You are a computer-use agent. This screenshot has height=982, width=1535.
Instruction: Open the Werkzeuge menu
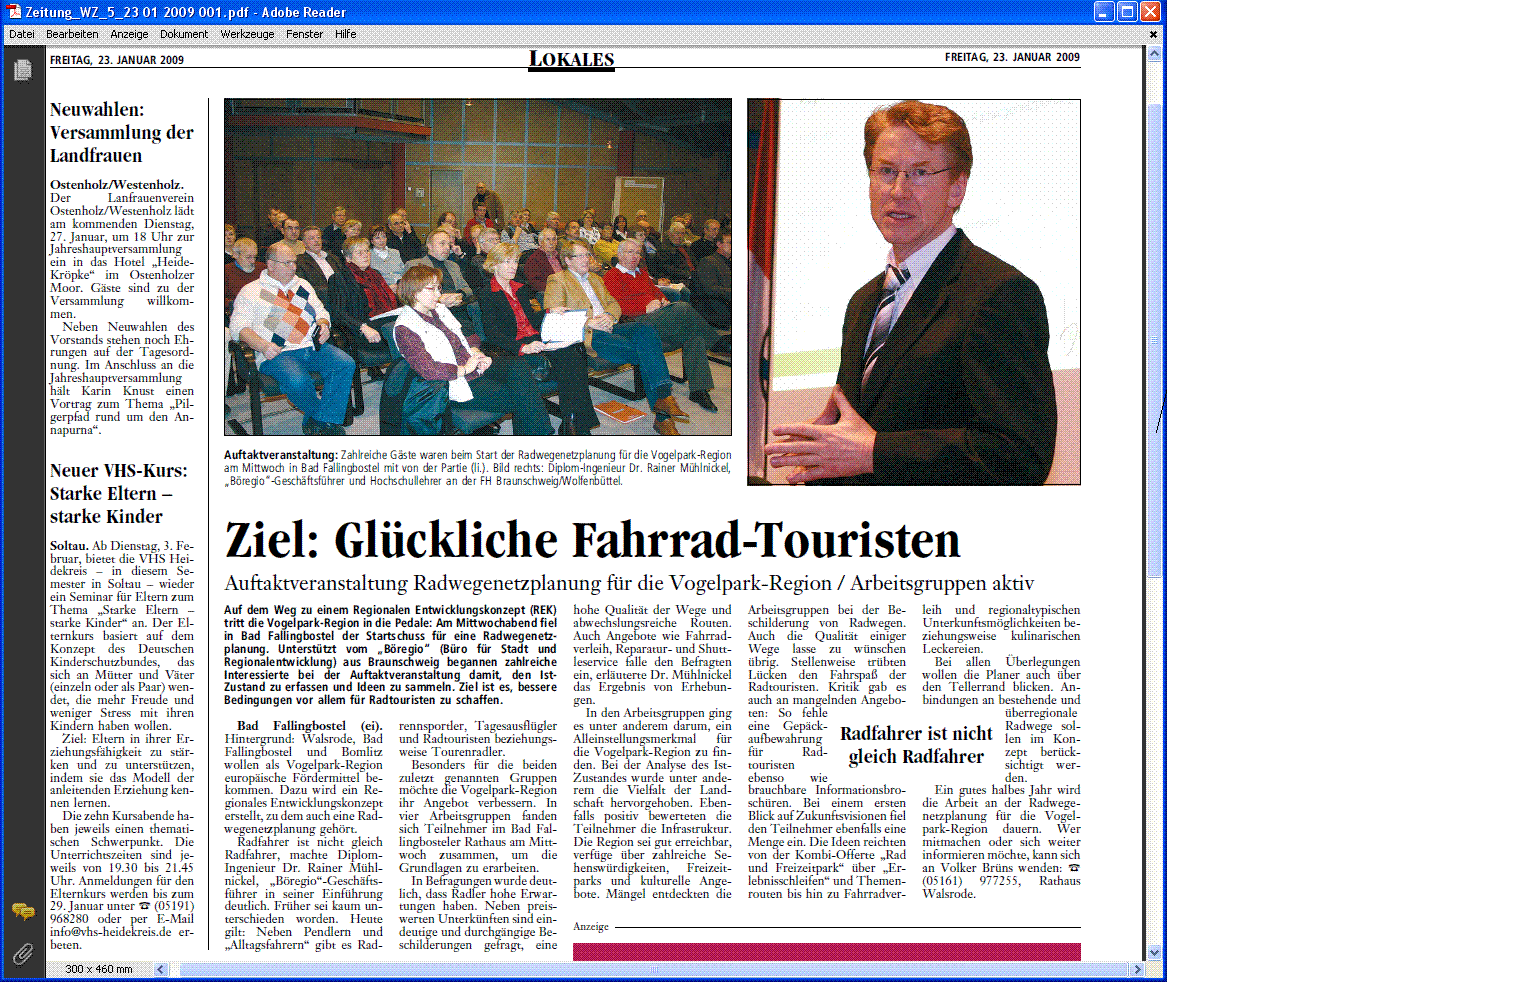coord(247,34)
